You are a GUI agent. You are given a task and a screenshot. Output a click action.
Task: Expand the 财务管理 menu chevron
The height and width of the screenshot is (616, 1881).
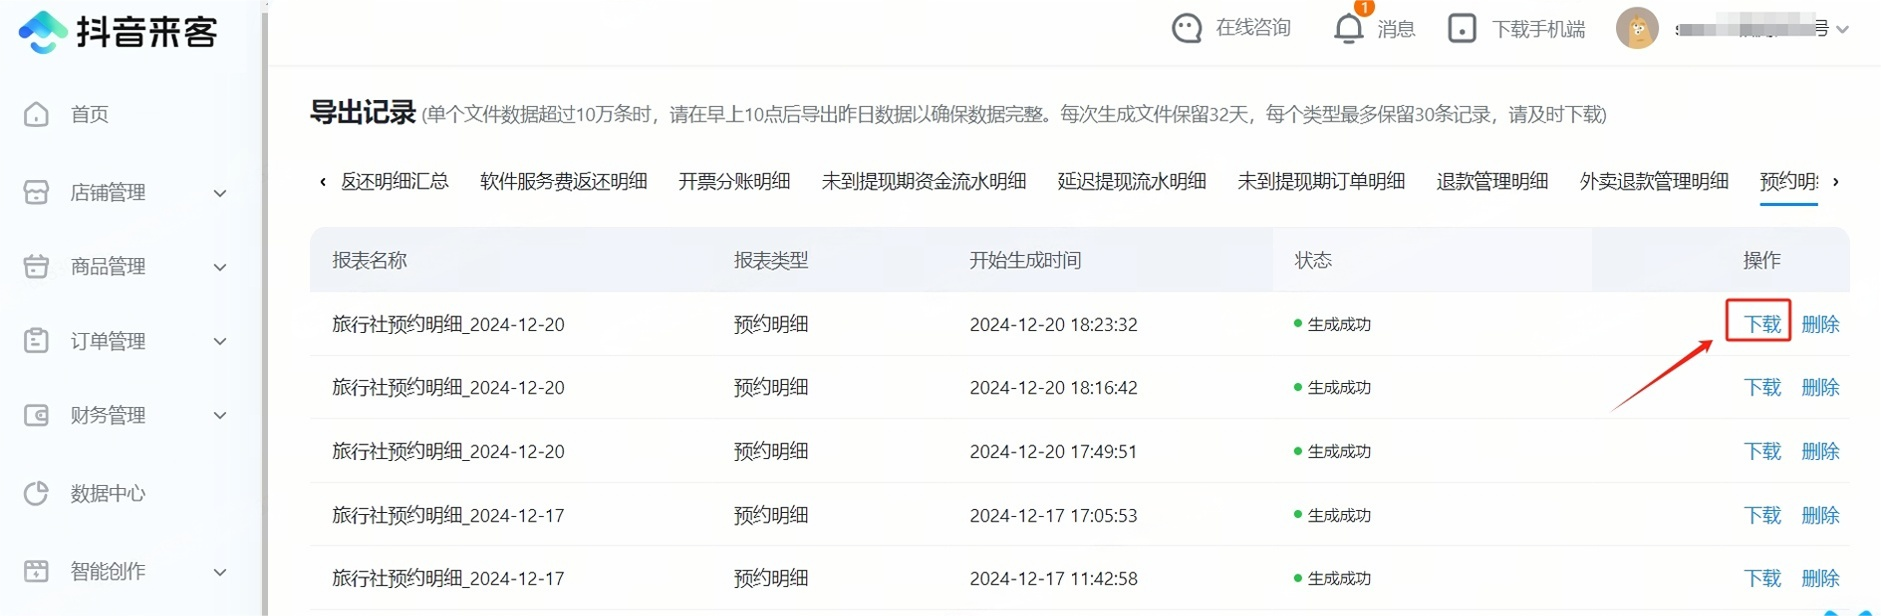click(220, 415)
